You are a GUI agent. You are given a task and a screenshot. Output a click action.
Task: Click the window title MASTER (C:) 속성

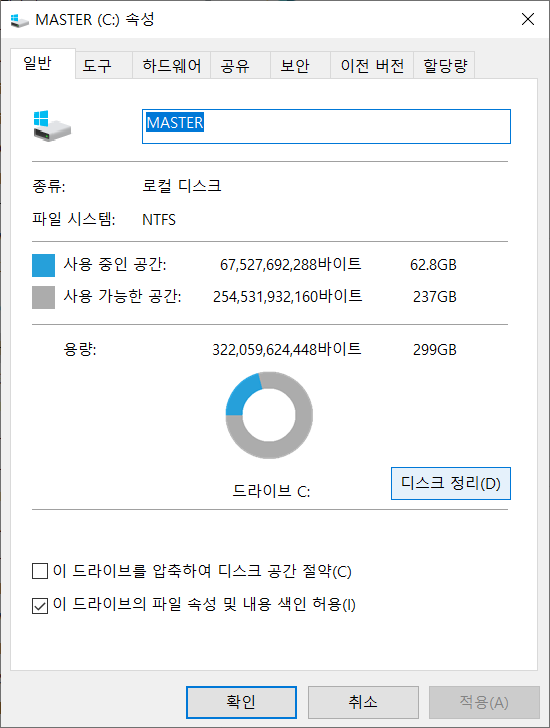coord(95,20)
